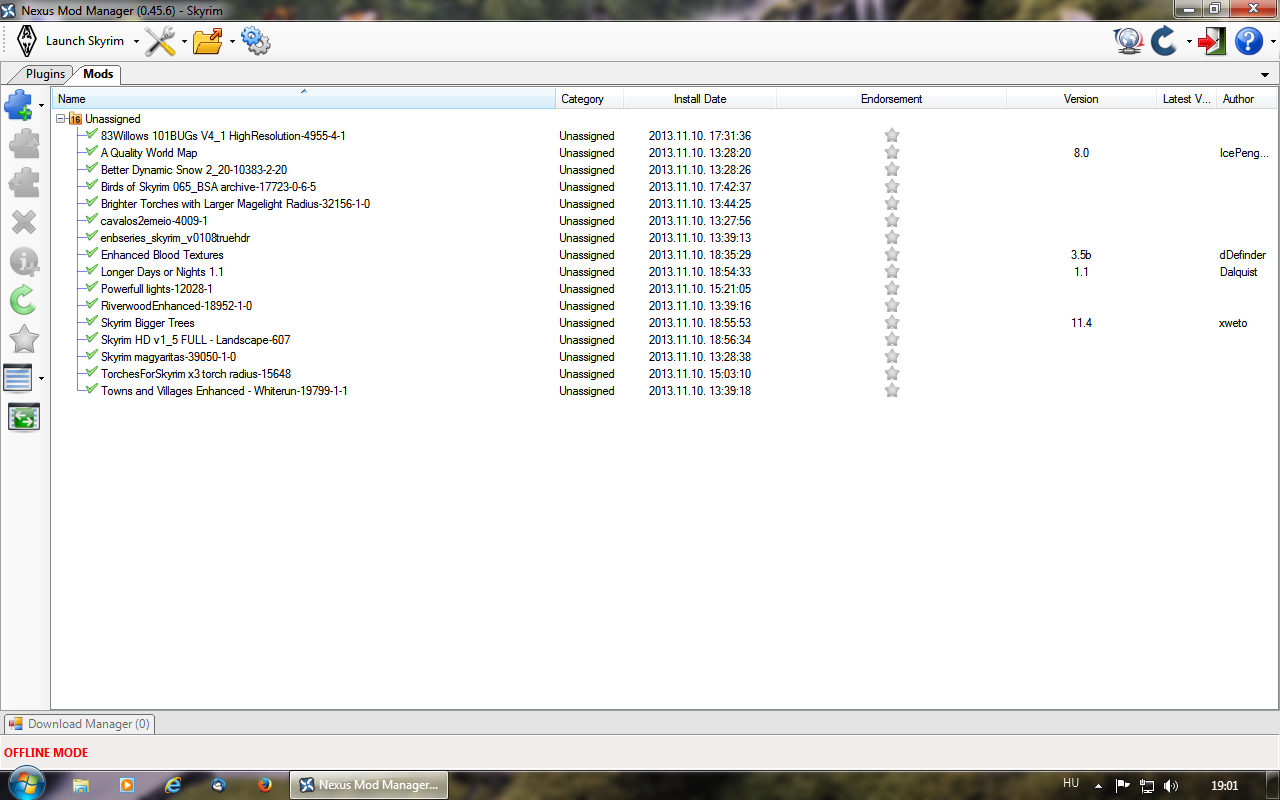Image resolution: width=1280 pixels, height=800 pixels.
Task: Endorse star for Enhanced Blood Textures
Action: point(892,254)
